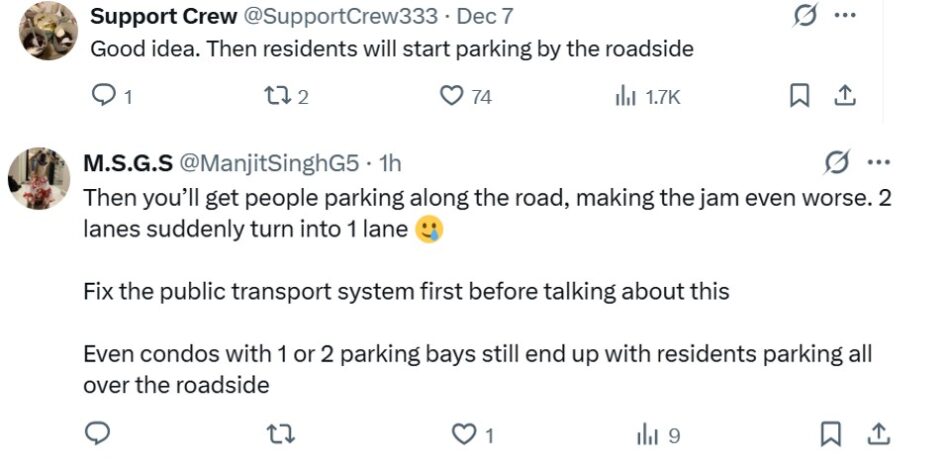This screenshot has height=469, width=948.
Task: Like M.S.G.S's tweet
Action: [x=463, y=435]
